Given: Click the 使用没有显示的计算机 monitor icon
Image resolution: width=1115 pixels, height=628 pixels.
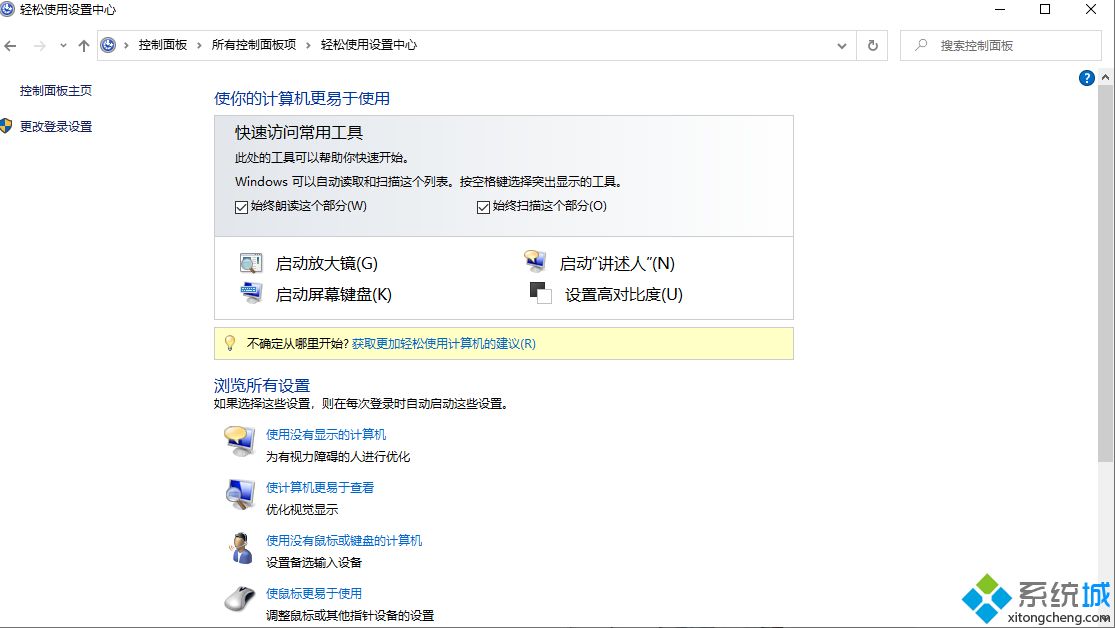Looking at the screenshot, I should pos(238,440).
